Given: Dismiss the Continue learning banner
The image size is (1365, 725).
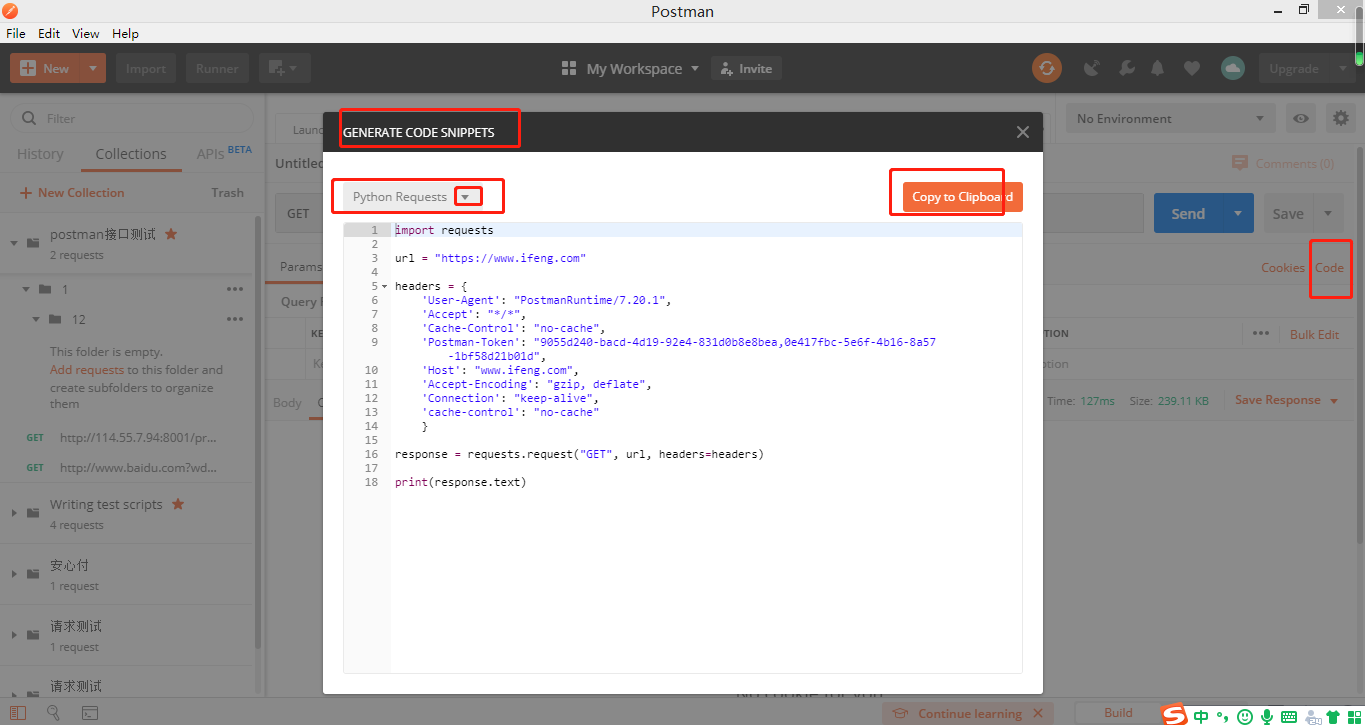Looking at the screenshot, I should pyautogui.click(x=1038, y=713).
